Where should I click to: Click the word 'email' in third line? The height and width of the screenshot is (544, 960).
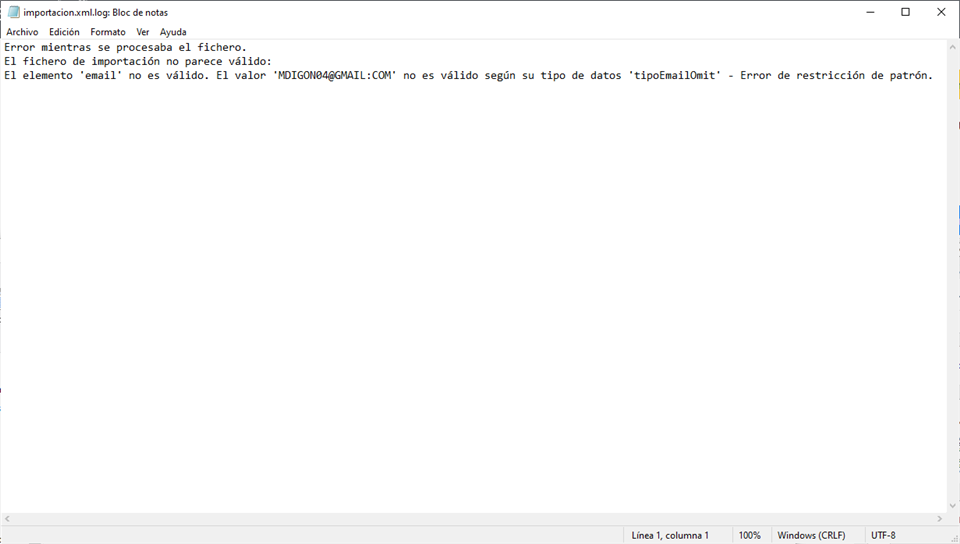click(x=100, y=75)
